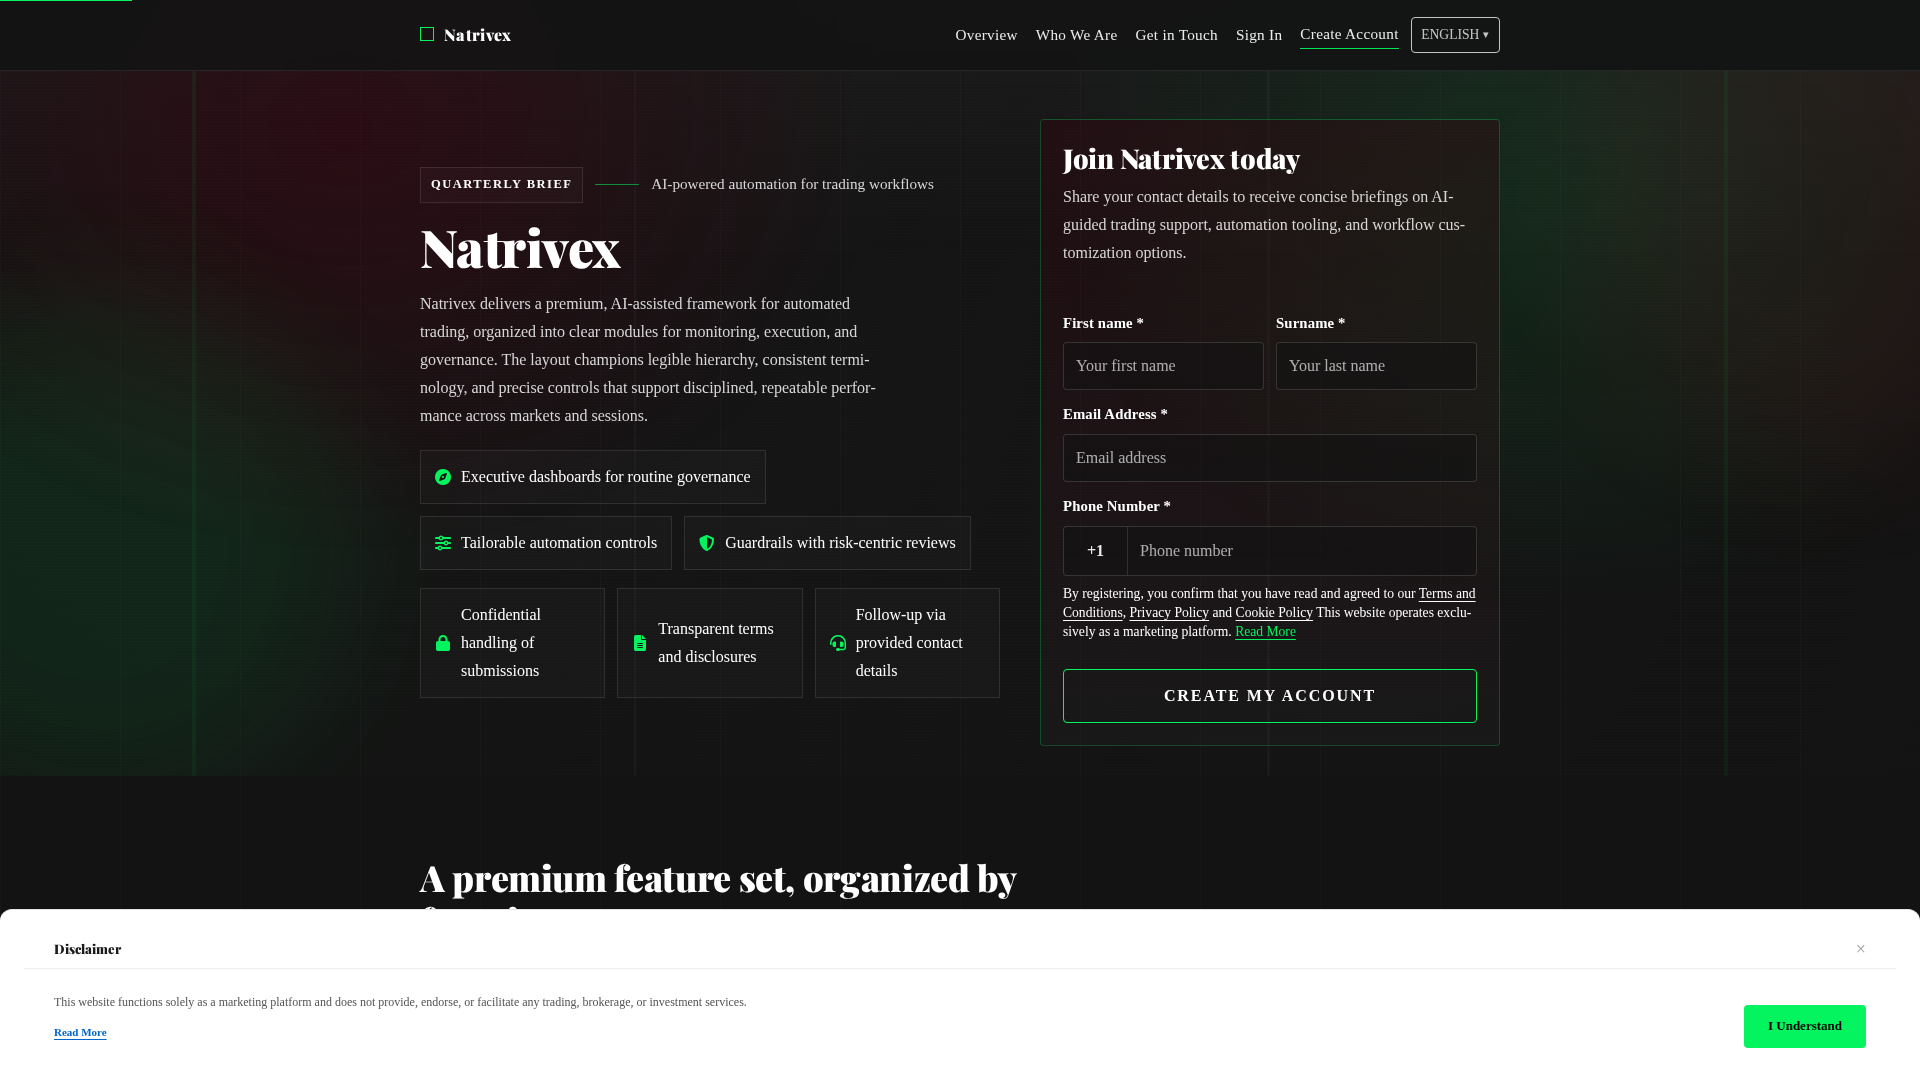Image resolution: width=1920 pixels, height=1080 pixels.
Task: Go to Sign In
Action: click(1259, 35)
